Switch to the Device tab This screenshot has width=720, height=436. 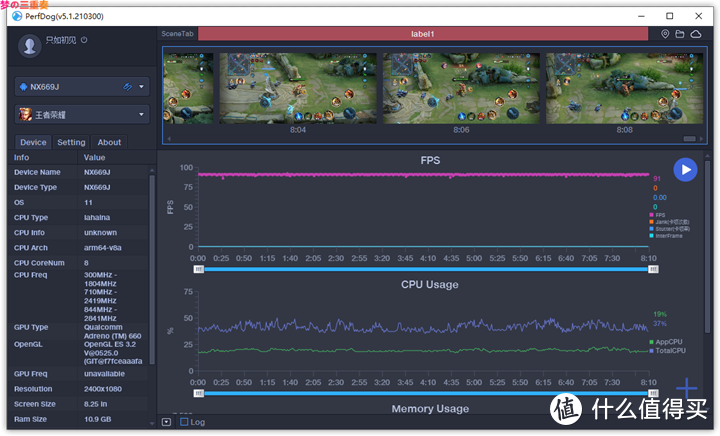point(33,142)
